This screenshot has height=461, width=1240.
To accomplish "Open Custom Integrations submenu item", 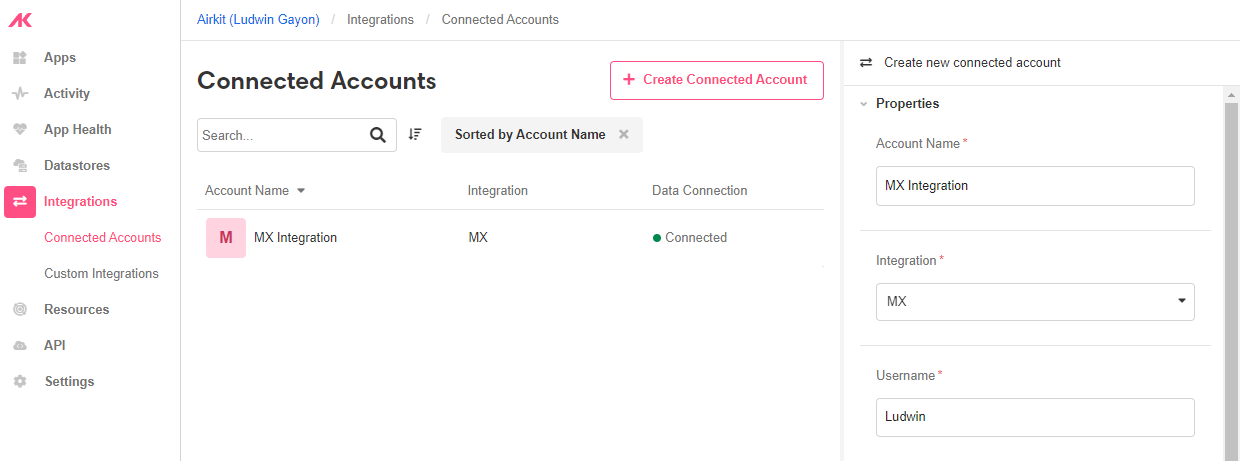I will [x=101, y=274].
